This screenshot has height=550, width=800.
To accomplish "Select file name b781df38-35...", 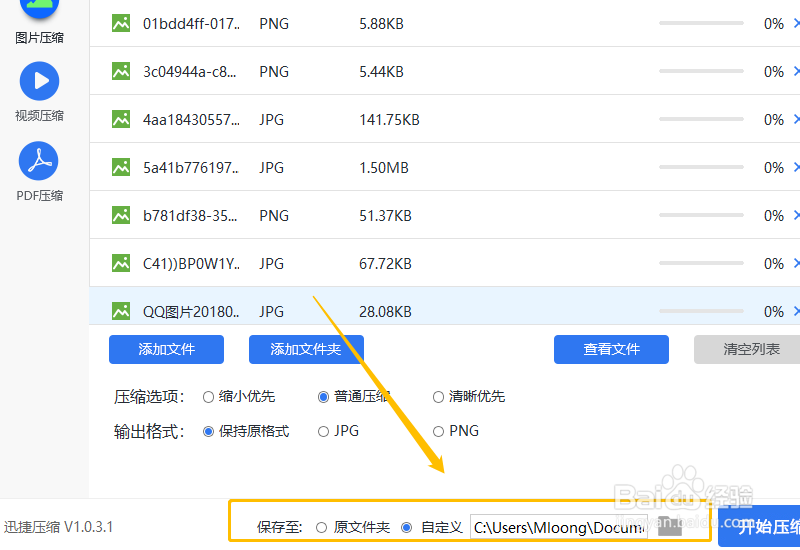I will click(x=190, y=216).
